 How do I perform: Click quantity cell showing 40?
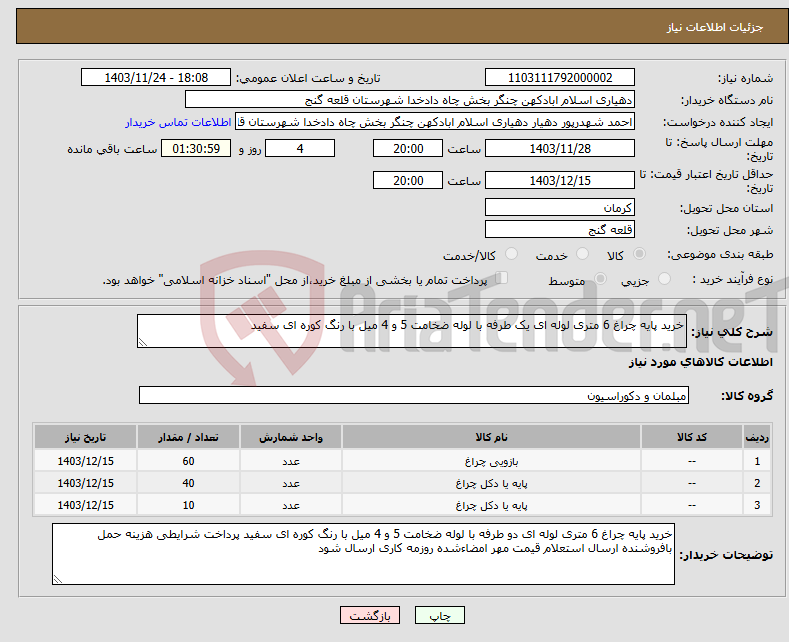coord(188,484)
